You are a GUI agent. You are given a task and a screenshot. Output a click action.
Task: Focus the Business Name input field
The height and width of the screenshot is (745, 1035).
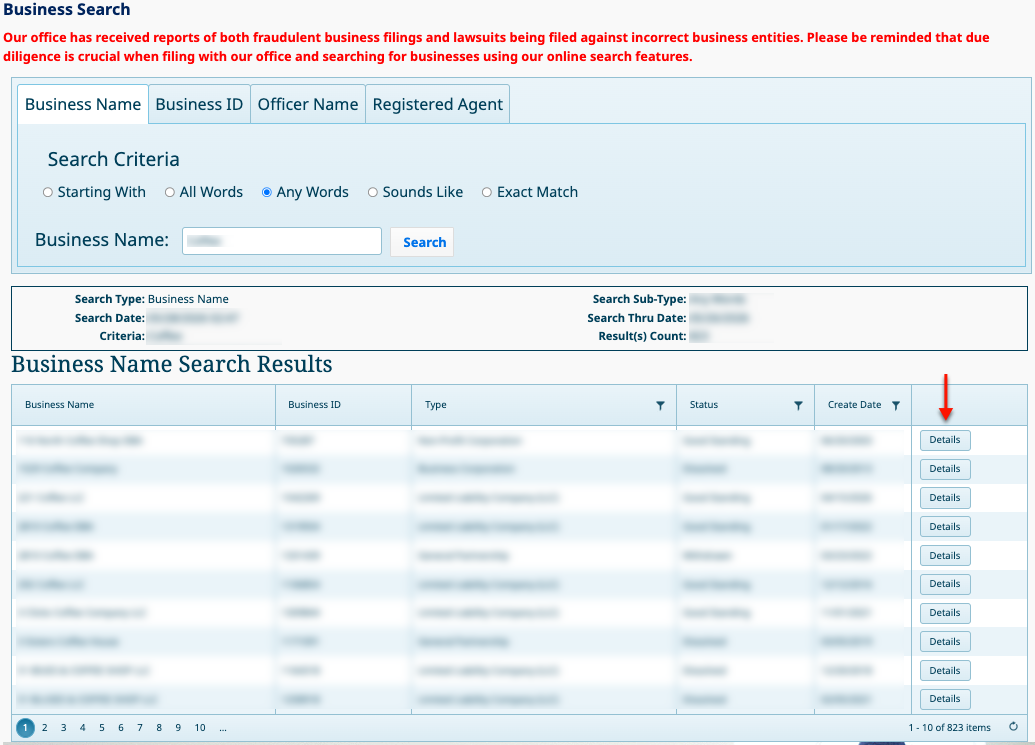282,241
